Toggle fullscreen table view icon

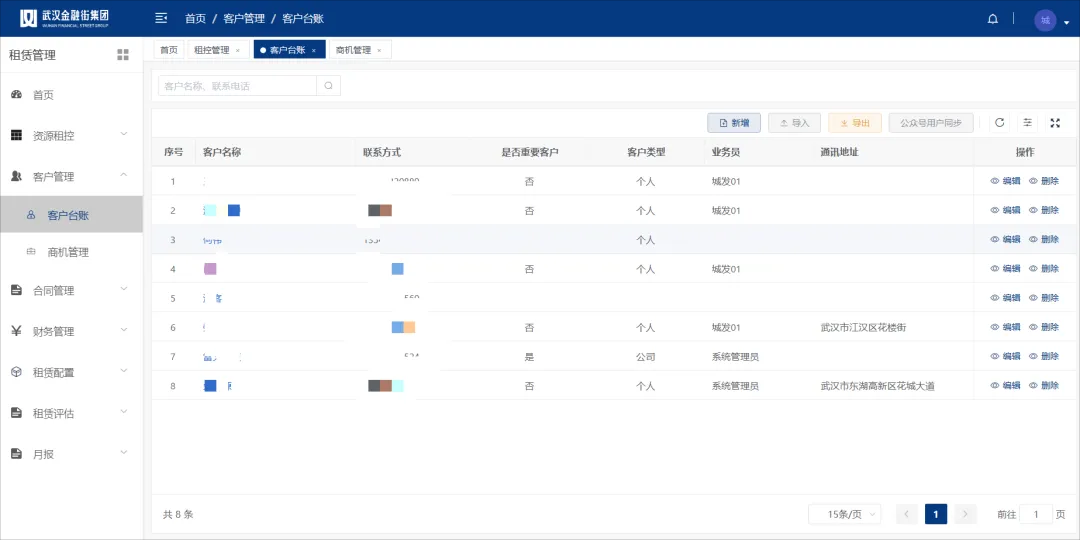coord(1055,123)
